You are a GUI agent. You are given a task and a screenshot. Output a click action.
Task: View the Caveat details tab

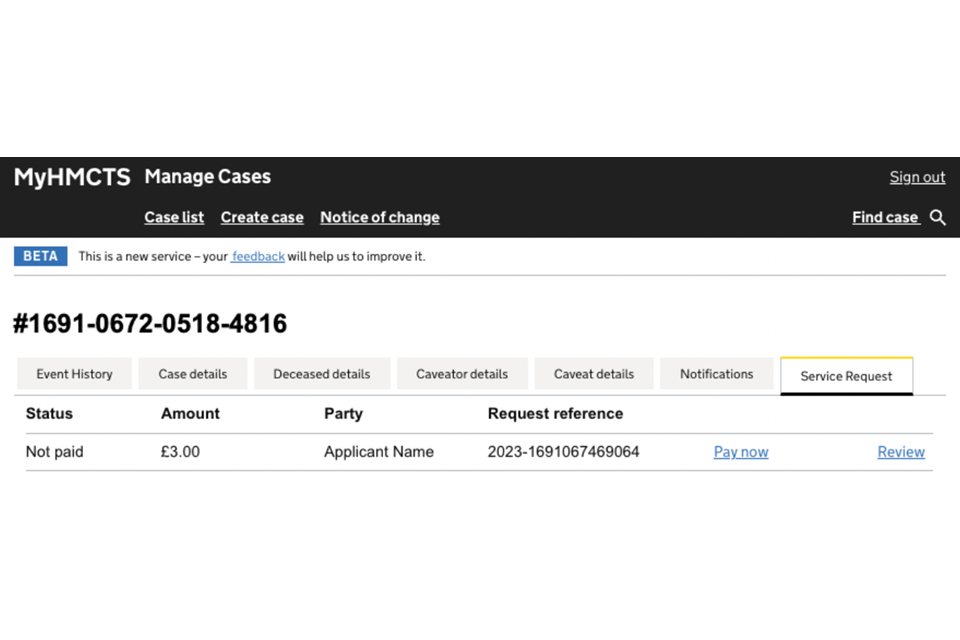594,374
